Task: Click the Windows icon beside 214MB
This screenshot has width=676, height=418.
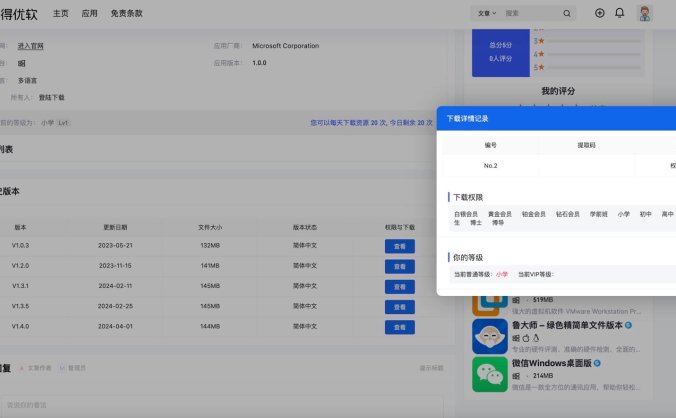Action: click(x=516, y=376)
